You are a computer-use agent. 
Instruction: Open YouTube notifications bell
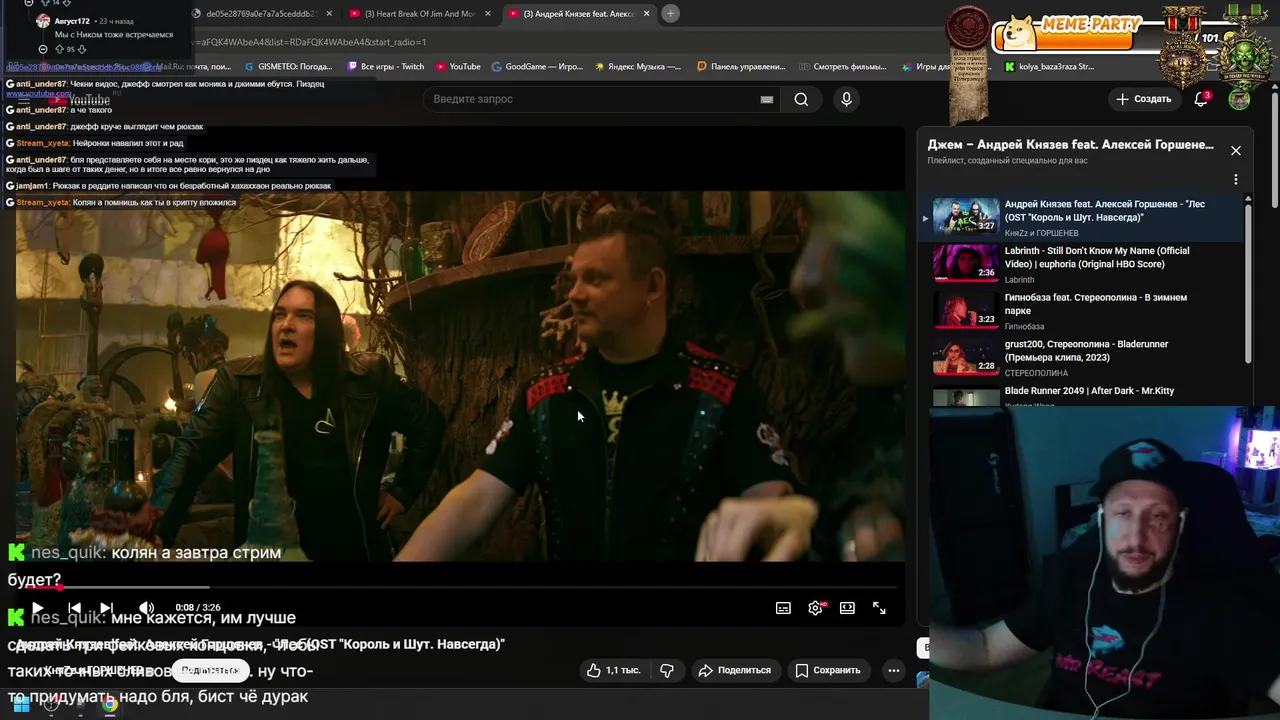coord(1201,99)
